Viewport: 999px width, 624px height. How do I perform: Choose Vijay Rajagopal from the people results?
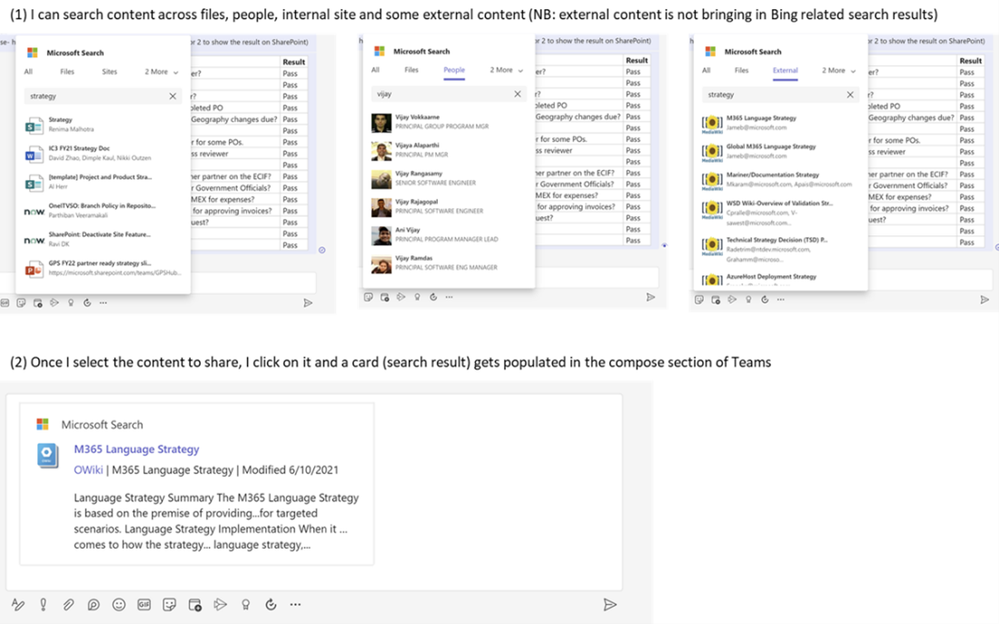click(x=449, y=206)
